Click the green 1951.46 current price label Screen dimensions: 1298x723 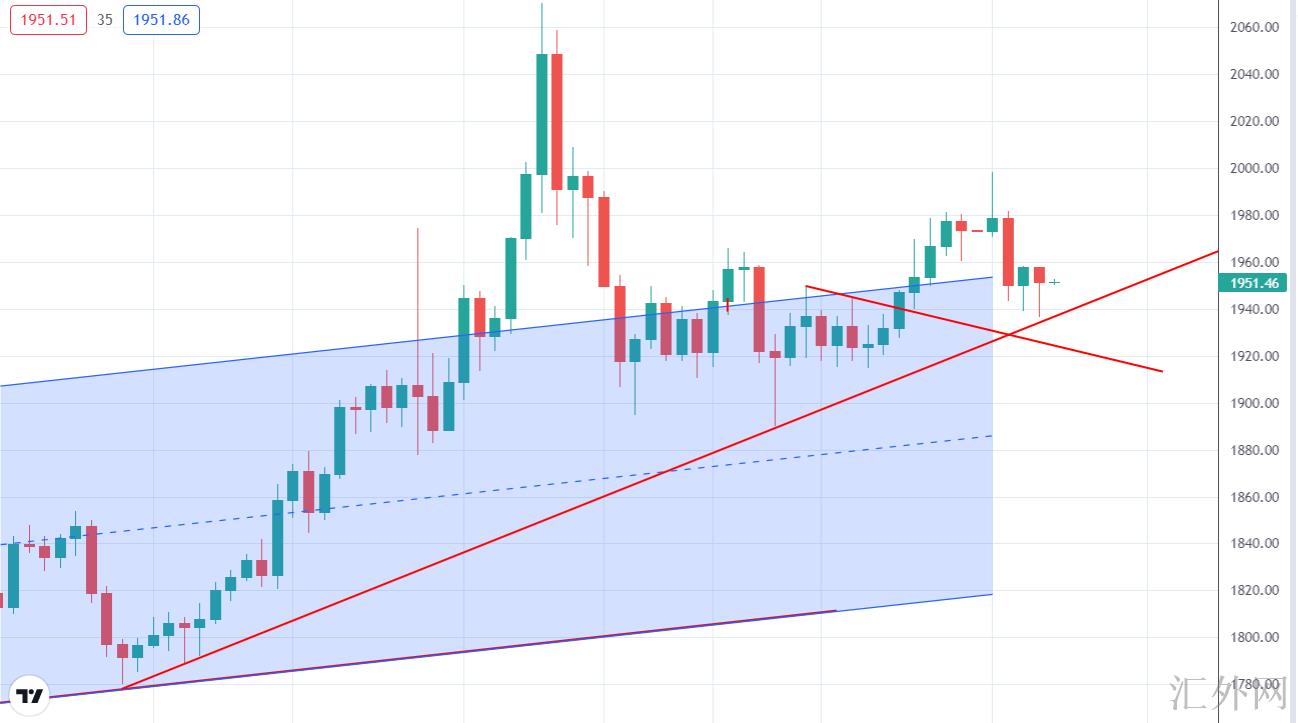(x=1254, y=283)
